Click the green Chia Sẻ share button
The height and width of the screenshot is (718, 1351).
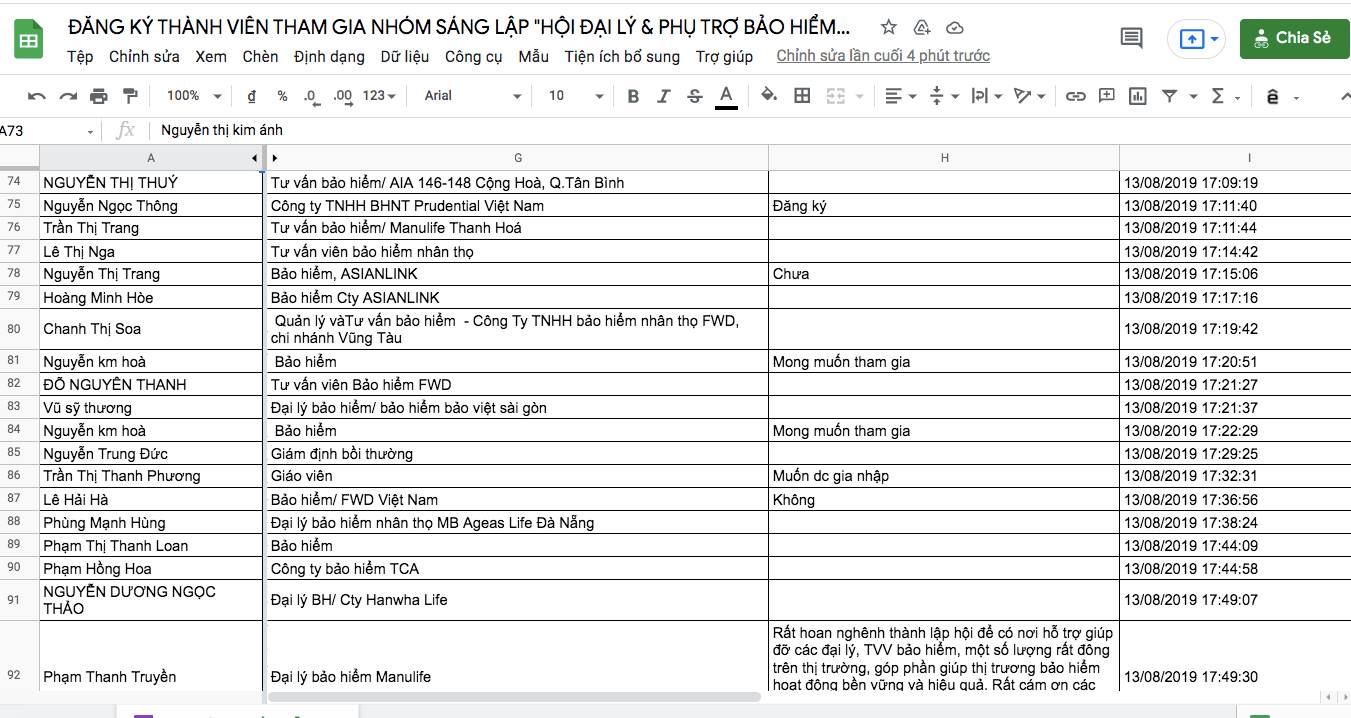point(1294,38)
